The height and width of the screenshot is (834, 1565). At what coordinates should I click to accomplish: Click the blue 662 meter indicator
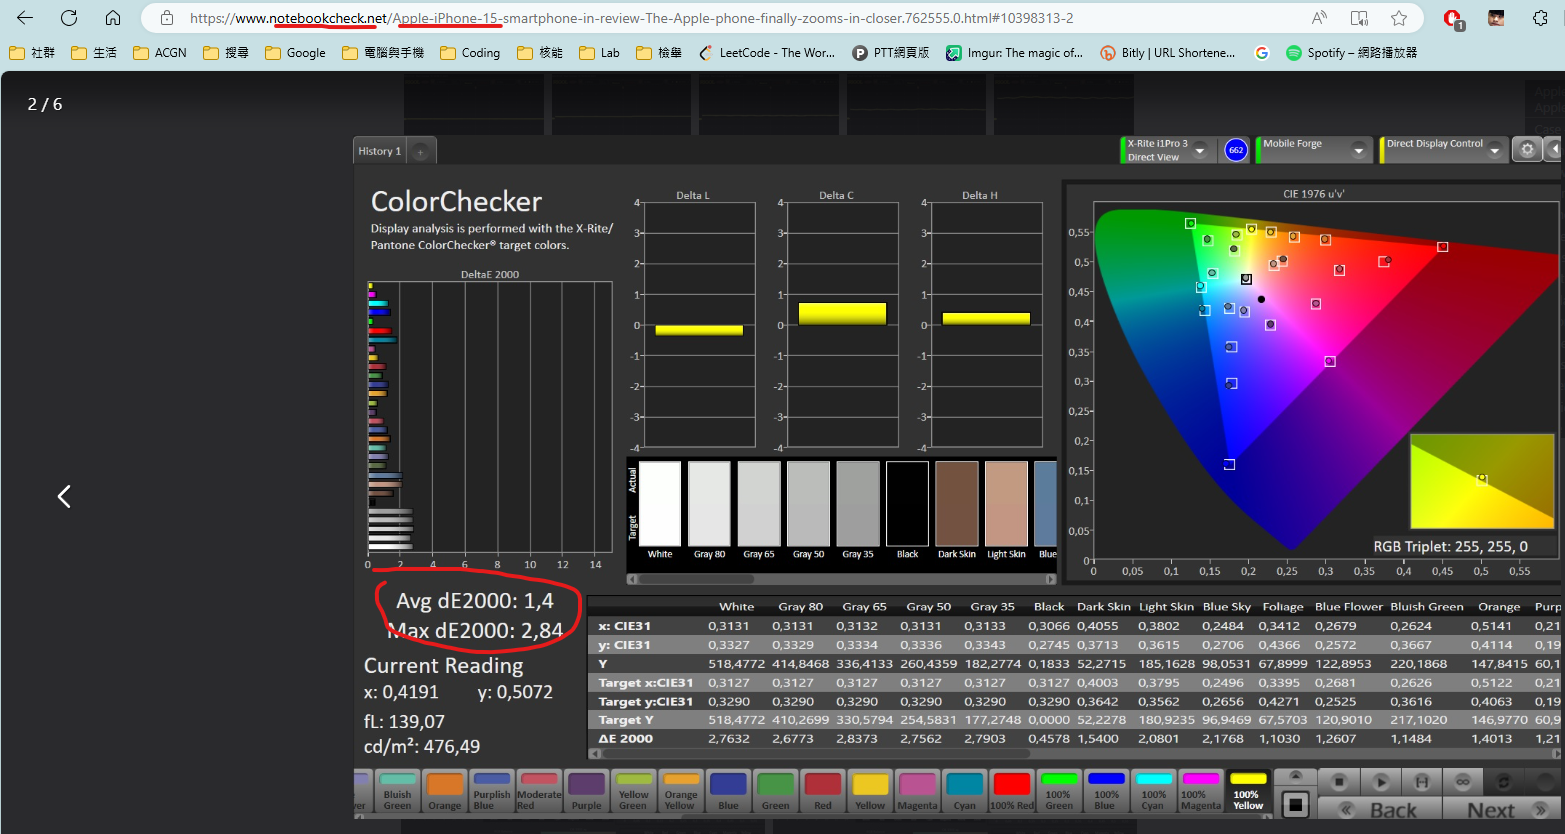click(x=1236, y=150)
